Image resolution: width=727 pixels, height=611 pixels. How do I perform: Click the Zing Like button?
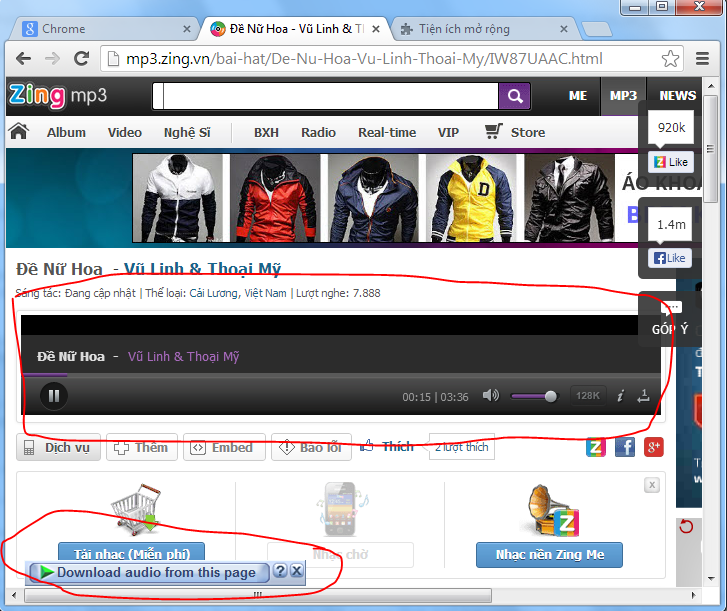671,162
